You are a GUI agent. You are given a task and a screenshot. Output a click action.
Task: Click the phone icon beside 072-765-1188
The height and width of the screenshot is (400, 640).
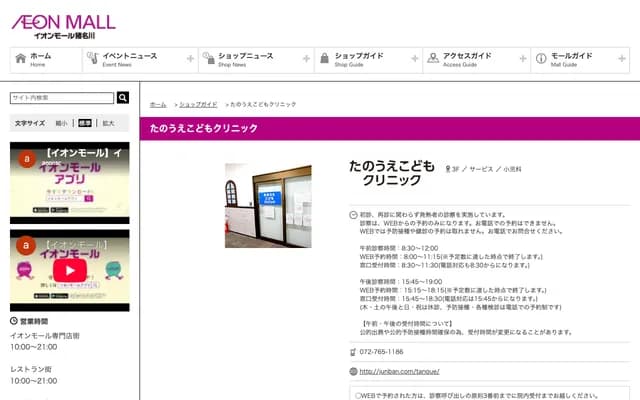[353, 352]
